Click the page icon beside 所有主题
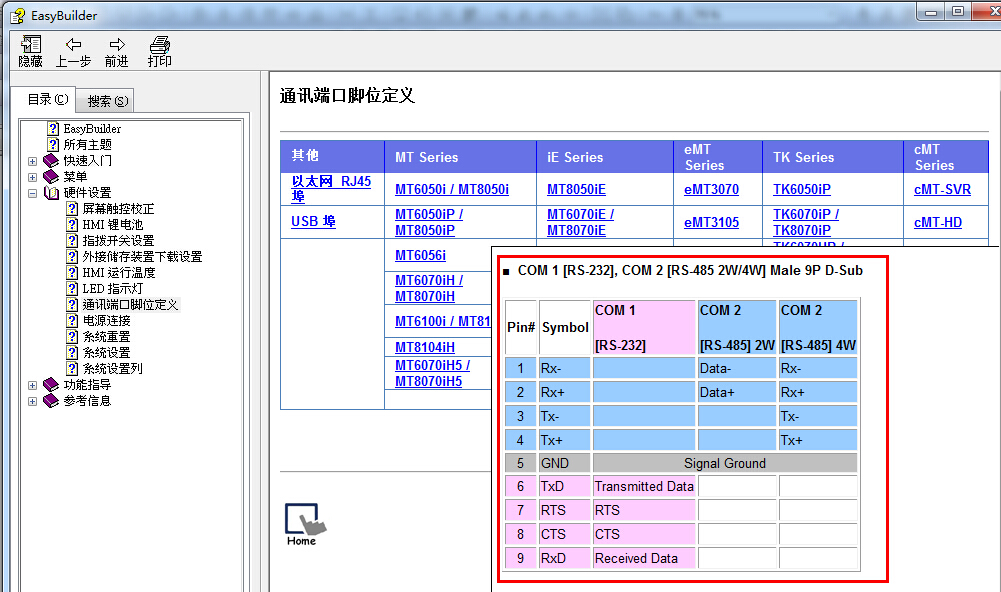Viewport: 1001px width, 592px height. [x=54, y=144]
